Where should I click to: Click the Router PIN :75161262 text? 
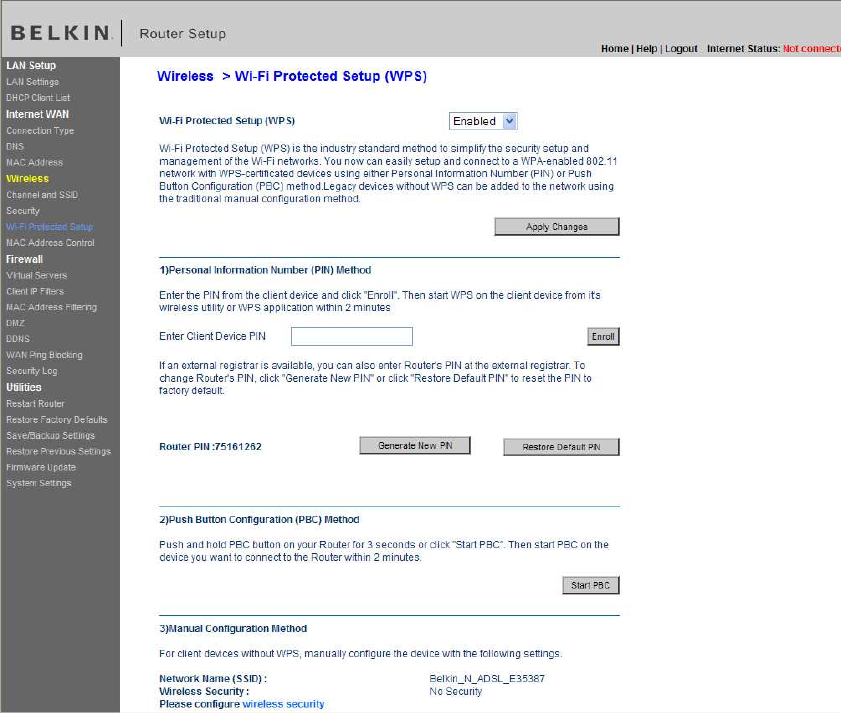210,446
